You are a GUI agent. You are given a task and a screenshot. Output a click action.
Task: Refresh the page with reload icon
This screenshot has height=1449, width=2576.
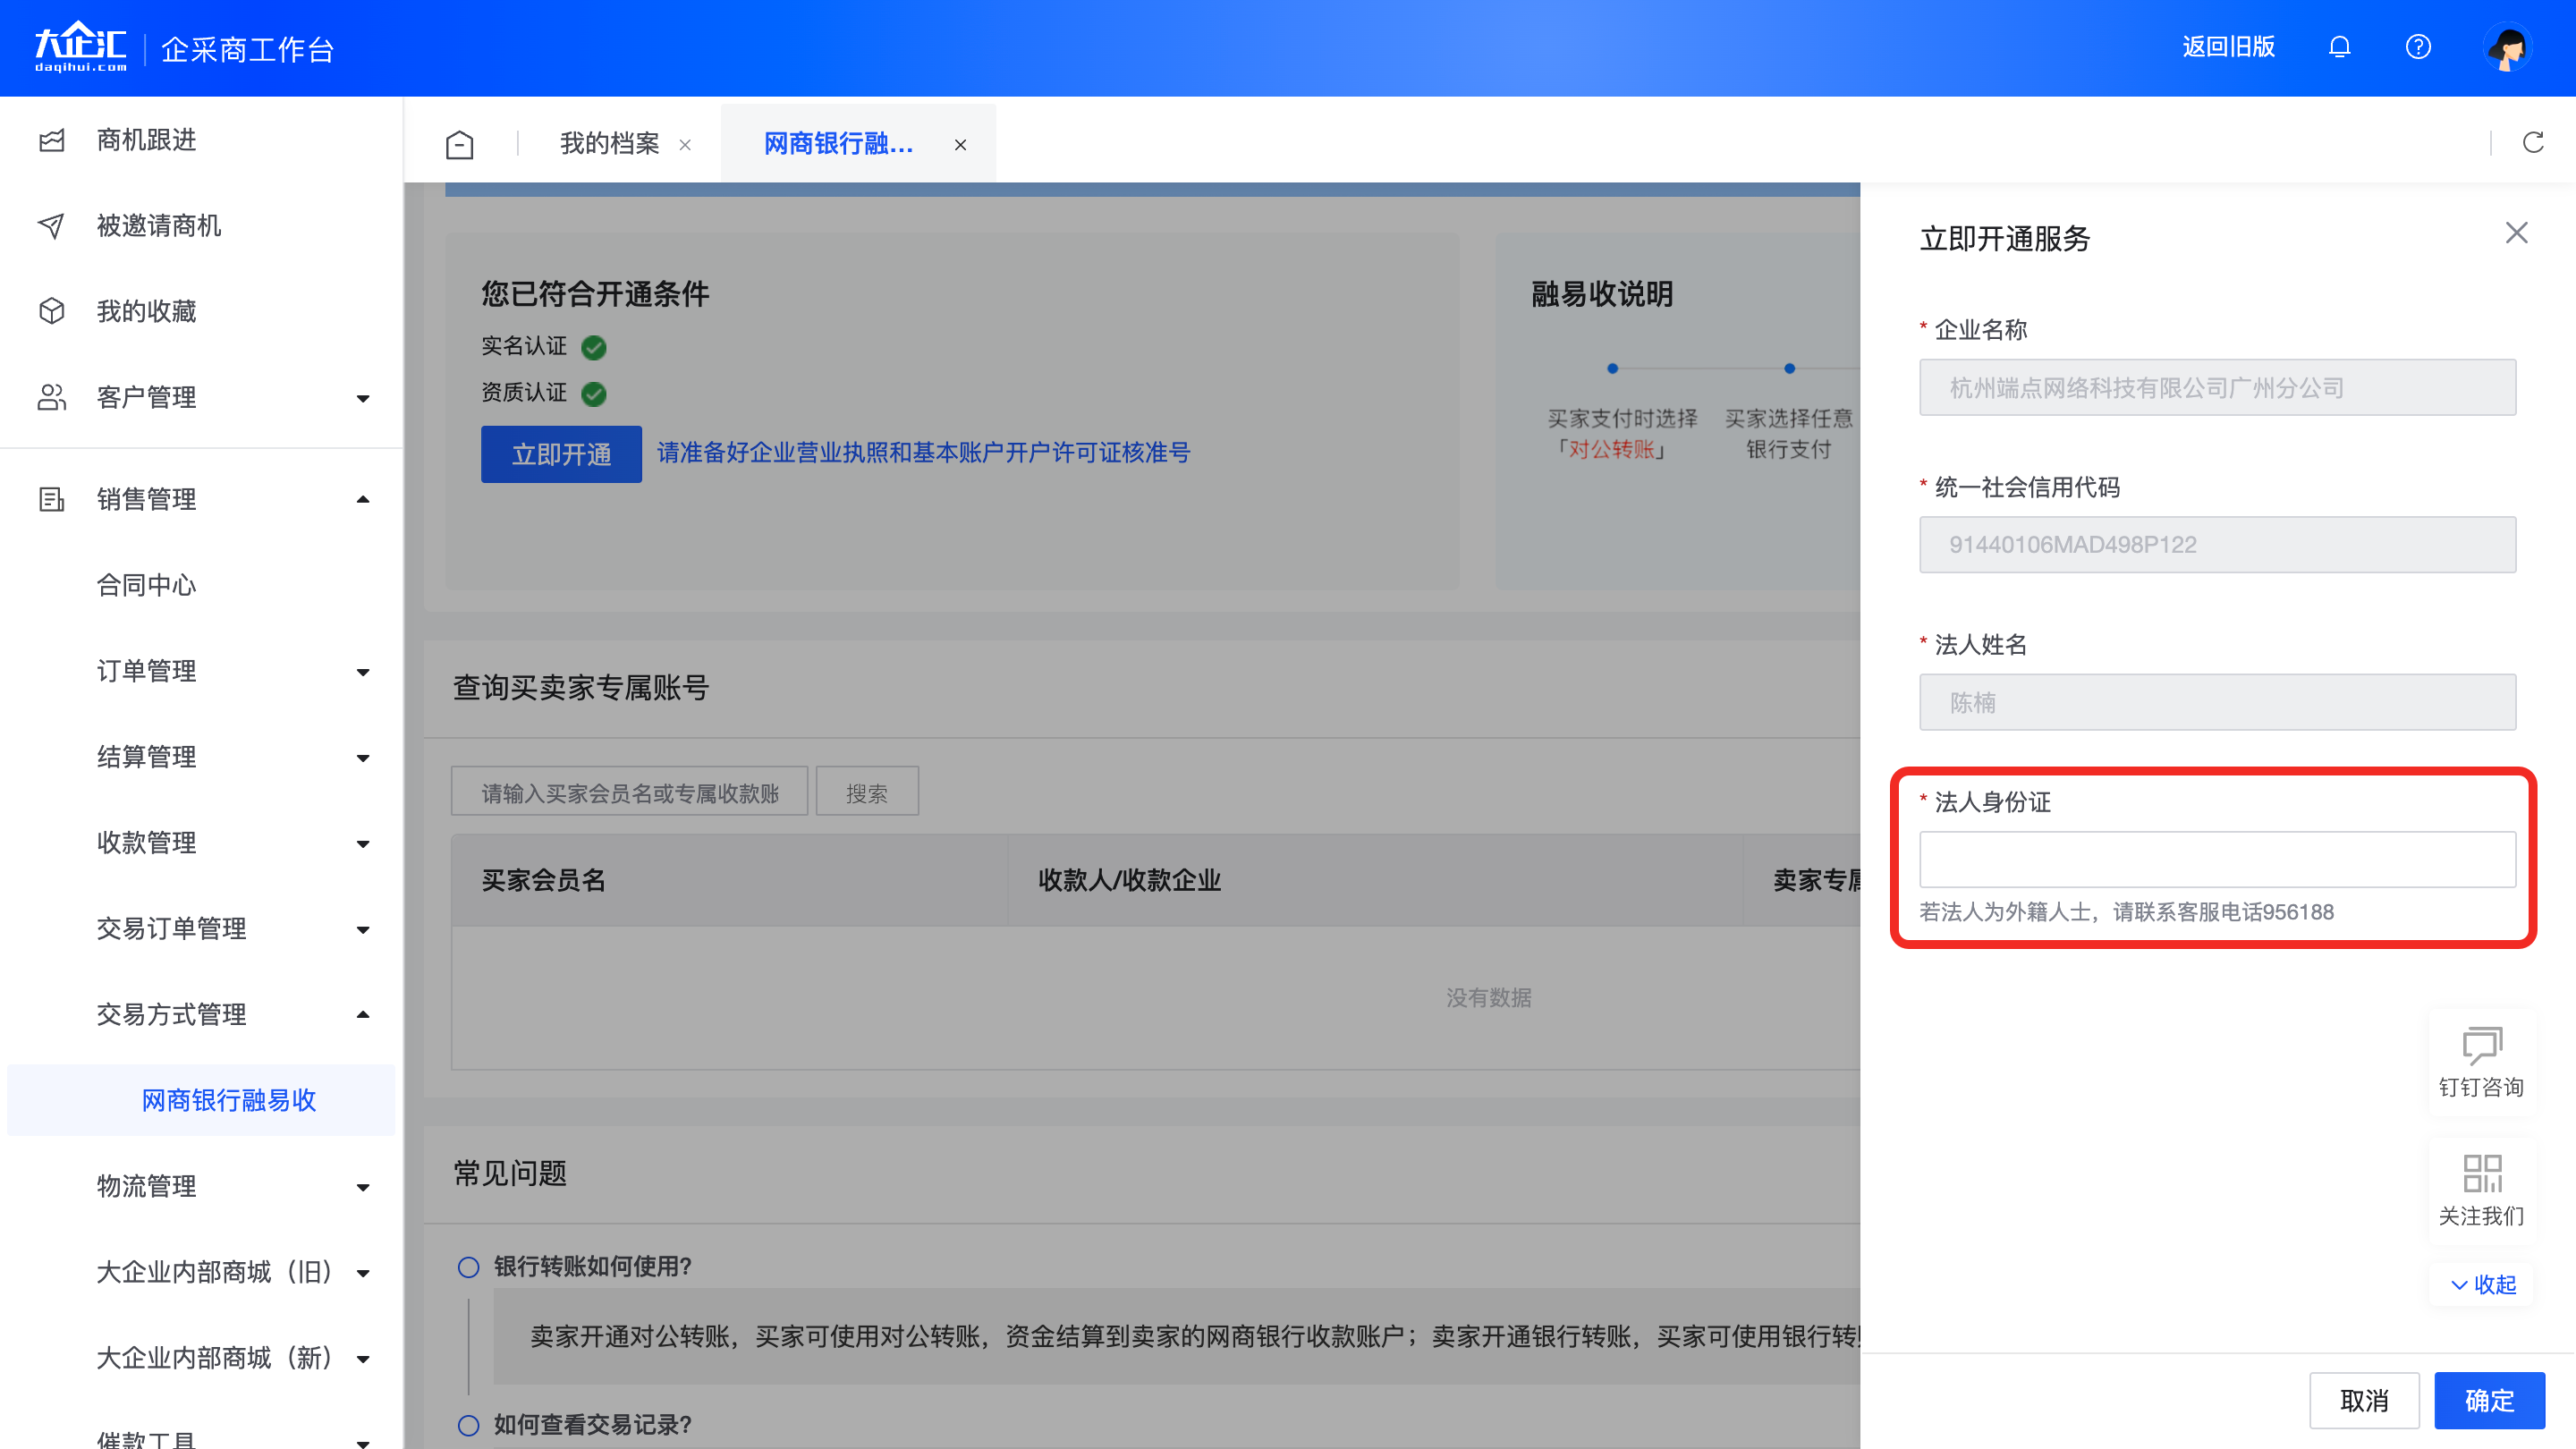pyautogui.click(x=2532, y=143)
